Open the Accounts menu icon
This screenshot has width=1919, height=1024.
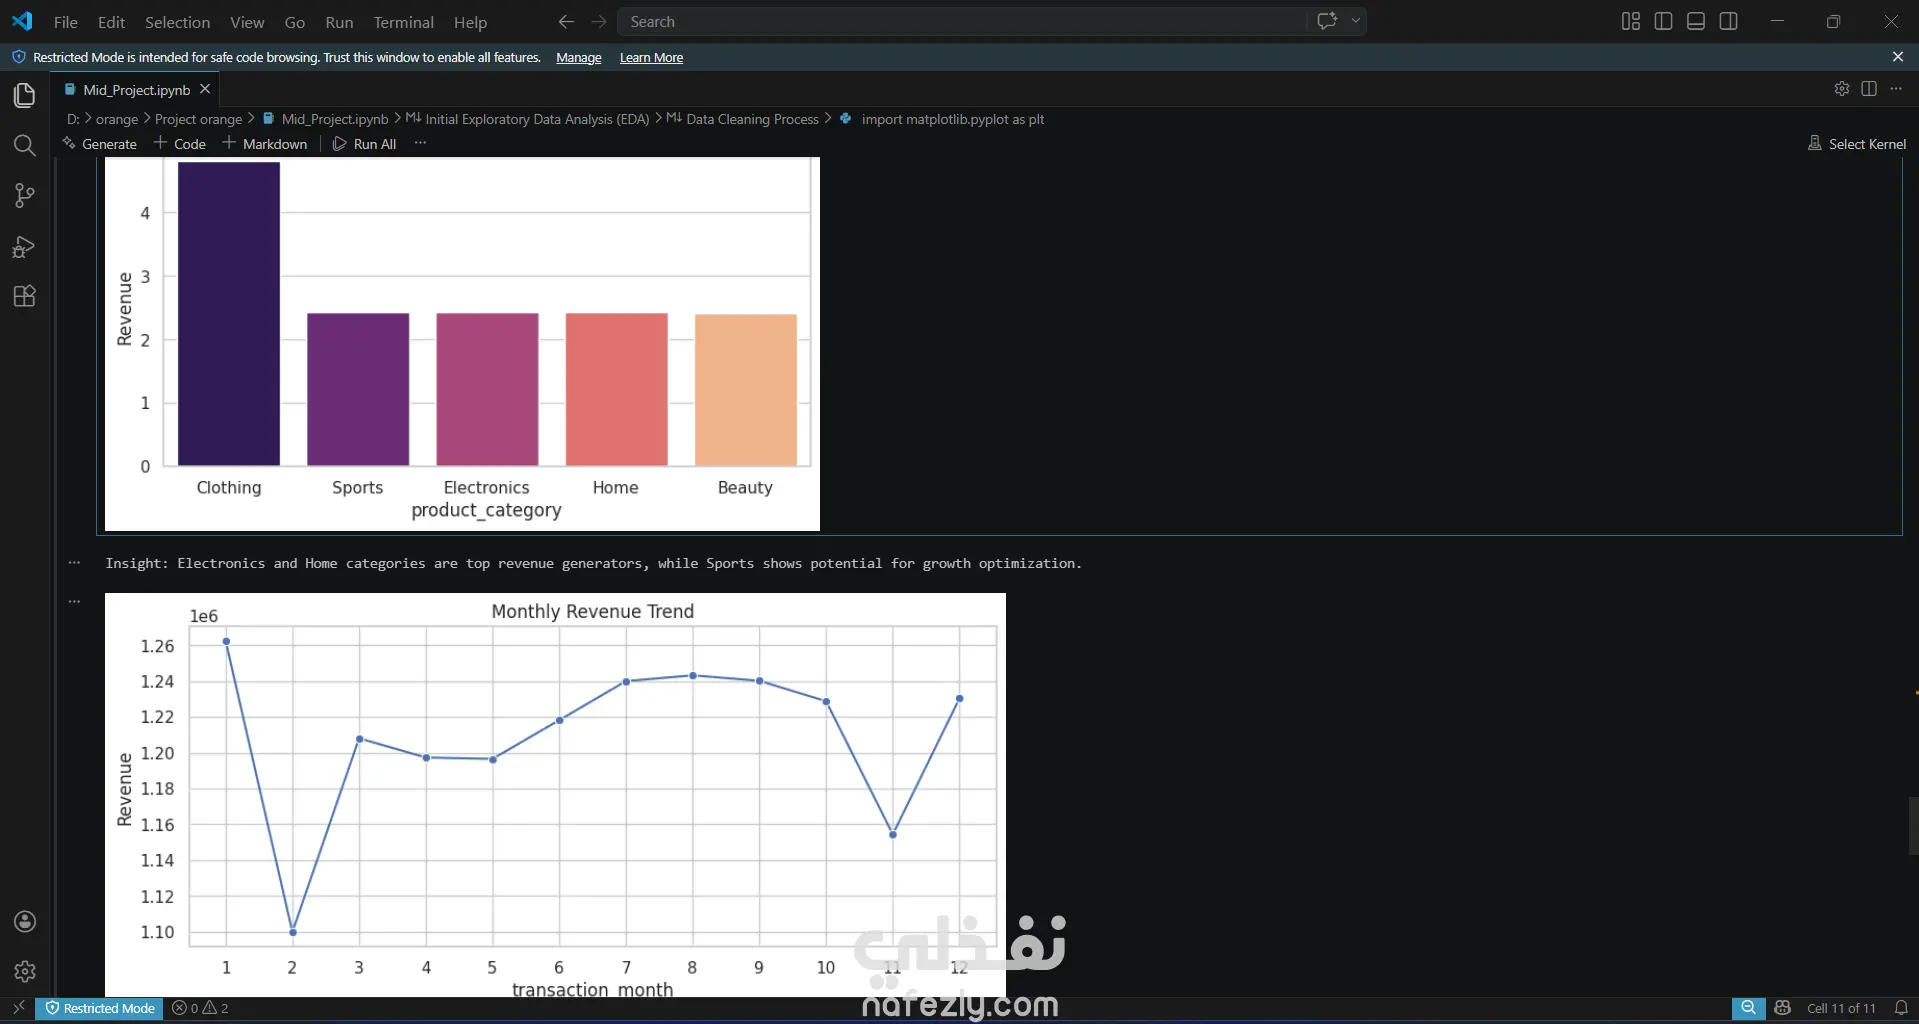pyautogui.click(x=25, y=922)
